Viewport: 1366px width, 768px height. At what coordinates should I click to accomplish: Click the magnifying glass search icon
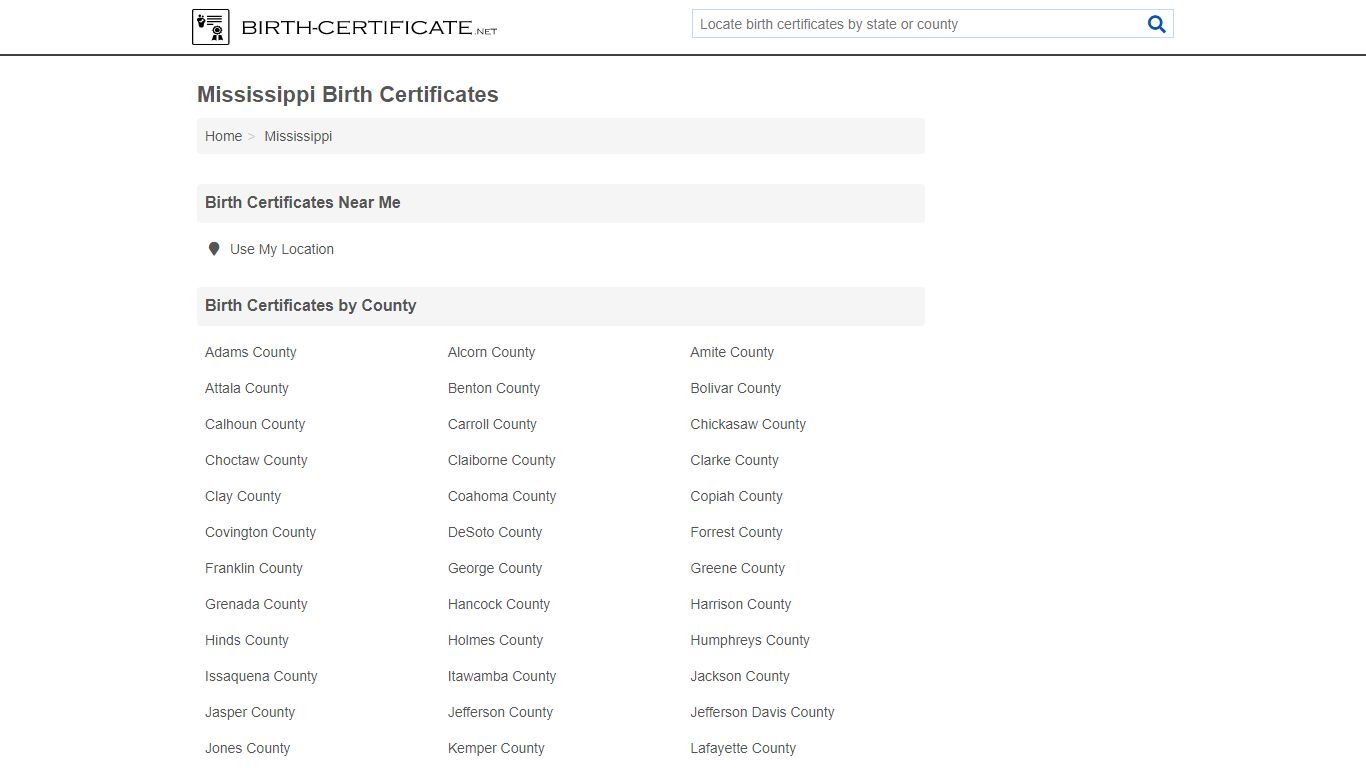[1157, 24]
